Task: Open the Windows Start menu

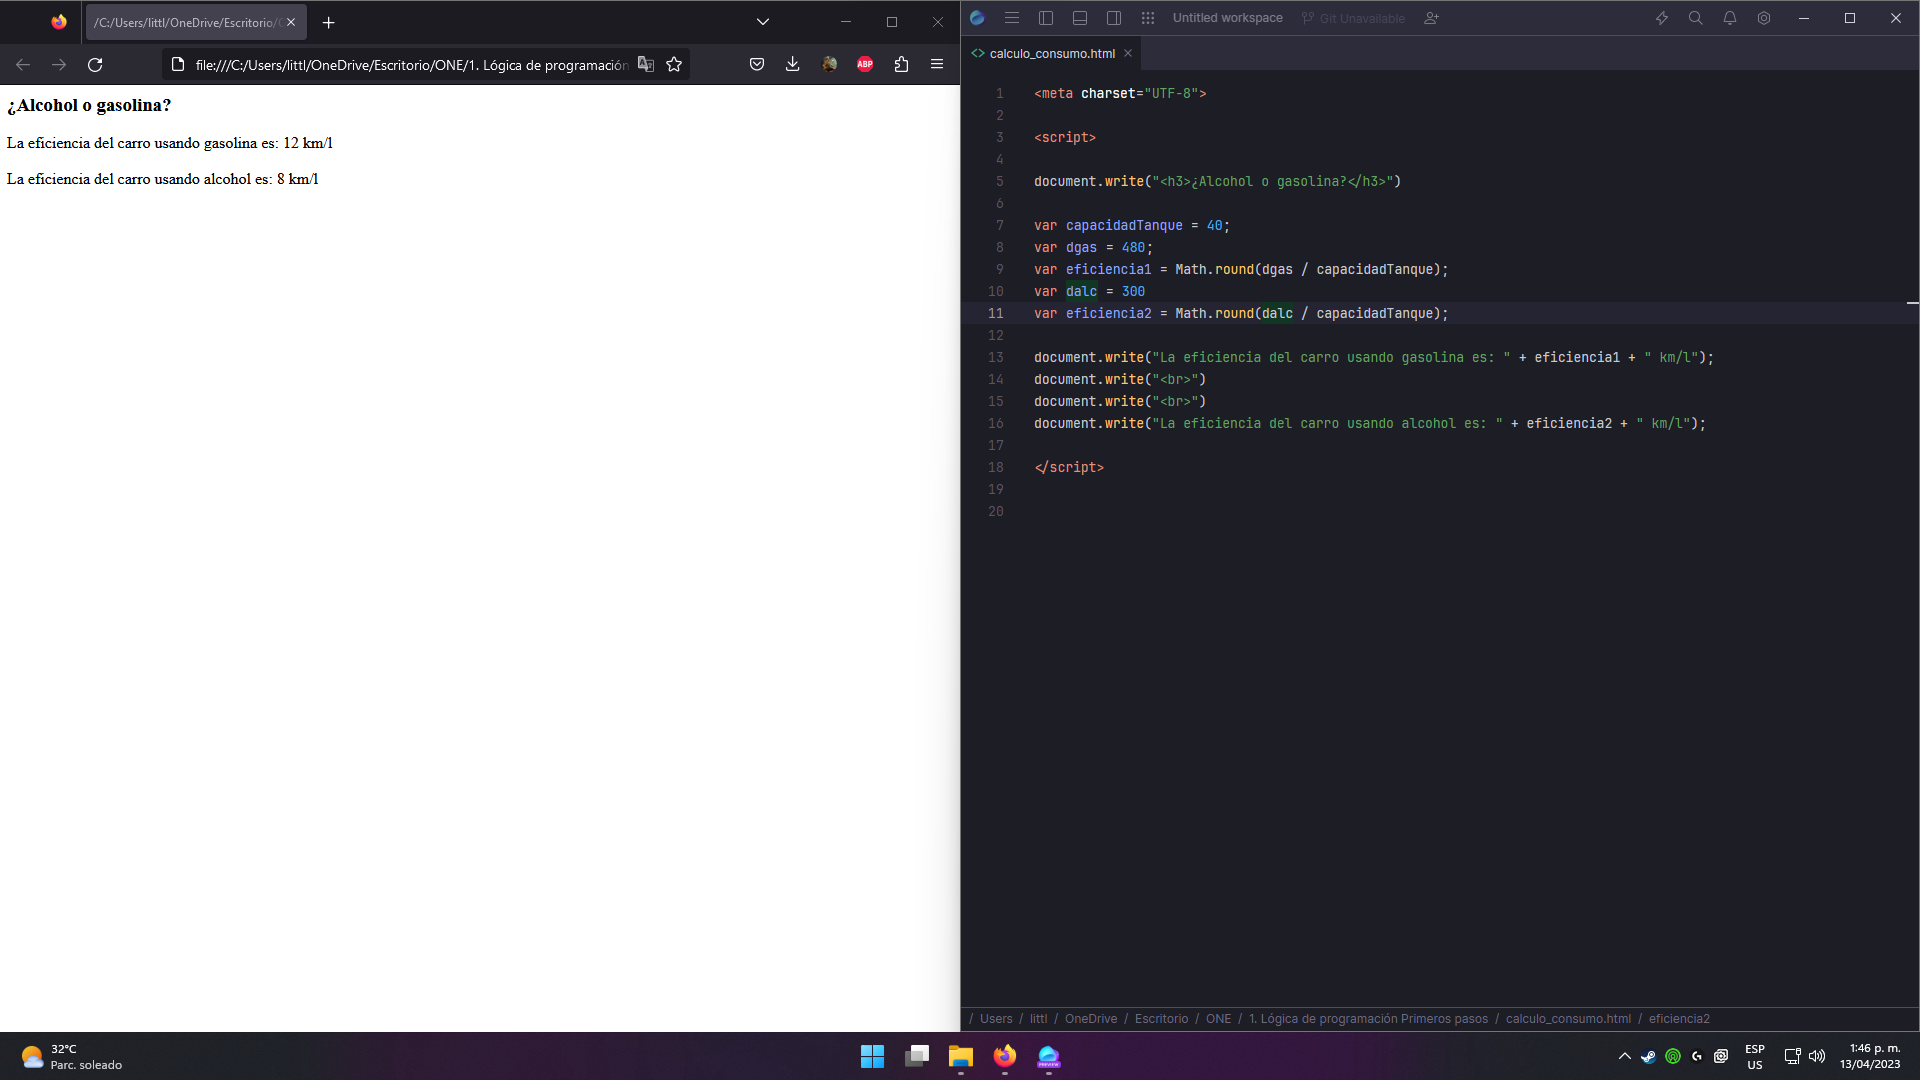Action: (872, 1056)
